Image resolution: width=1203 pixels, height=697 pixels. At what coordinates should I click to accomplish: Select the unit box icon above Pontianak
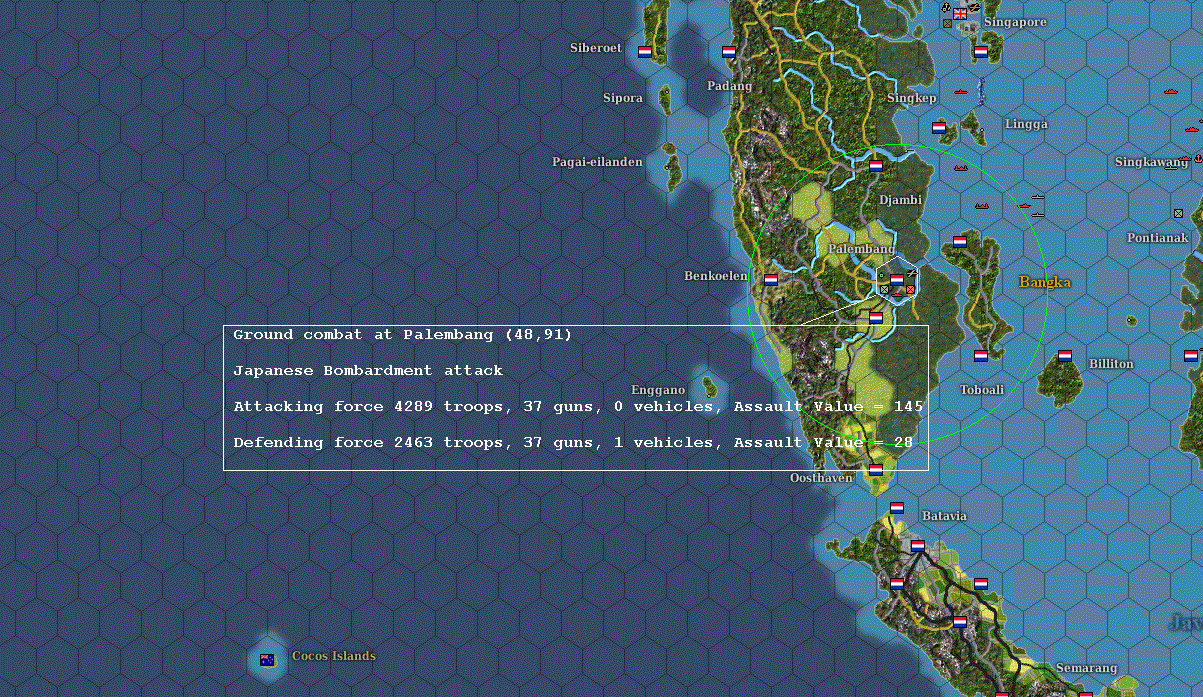[1178, 213]
